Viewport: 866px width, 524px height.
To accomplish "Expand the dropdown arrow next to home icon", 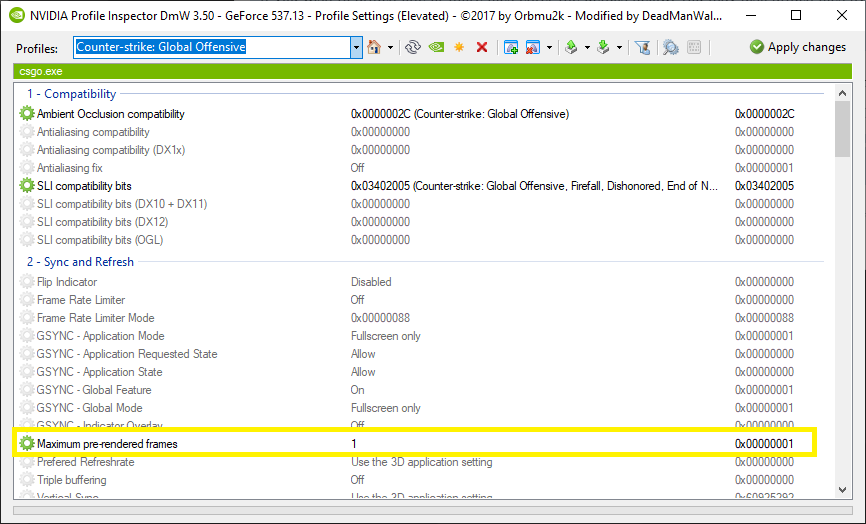I will pyautogui.click(x=390, y=47).
